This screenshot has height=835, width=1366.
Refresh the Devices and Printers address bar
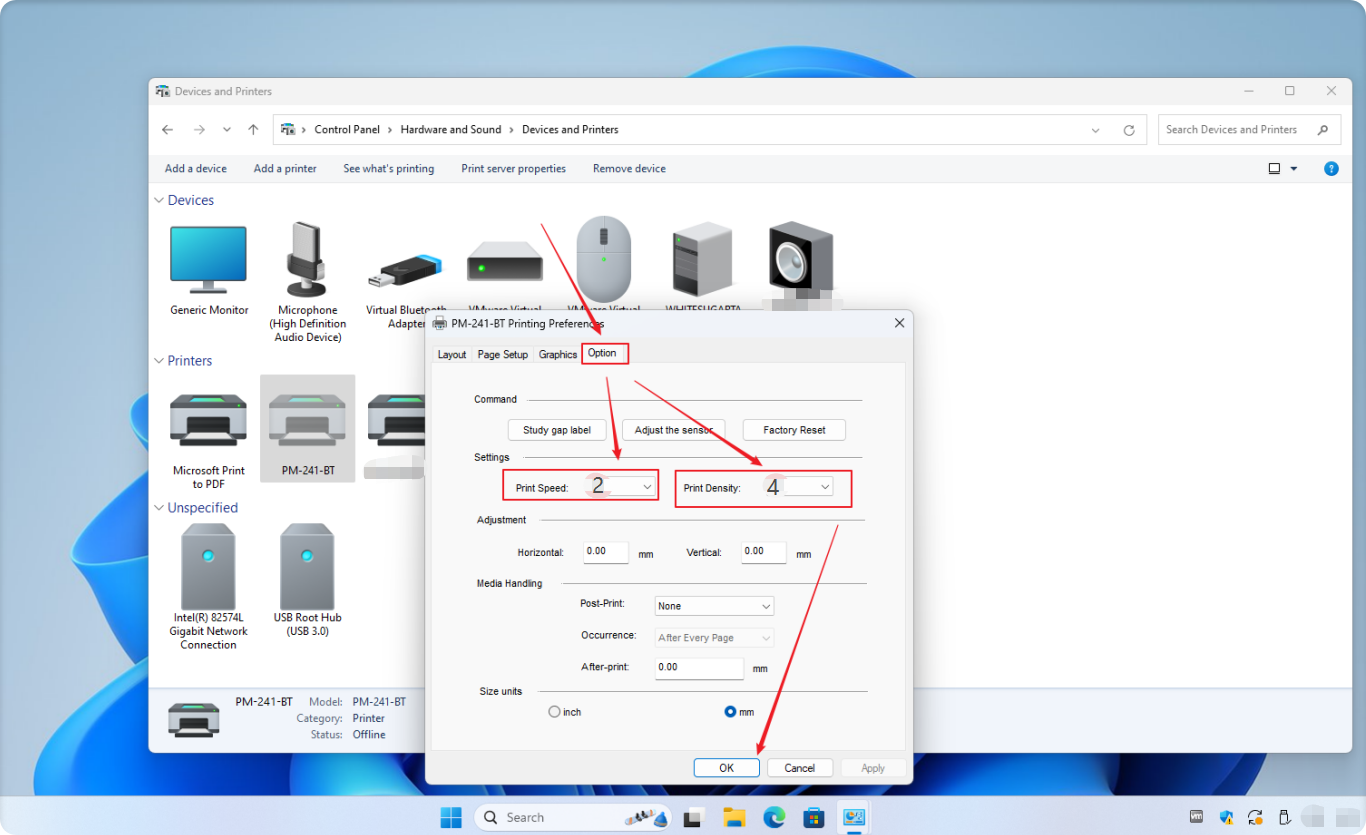pyautogui.click(x=1129, y=130)
